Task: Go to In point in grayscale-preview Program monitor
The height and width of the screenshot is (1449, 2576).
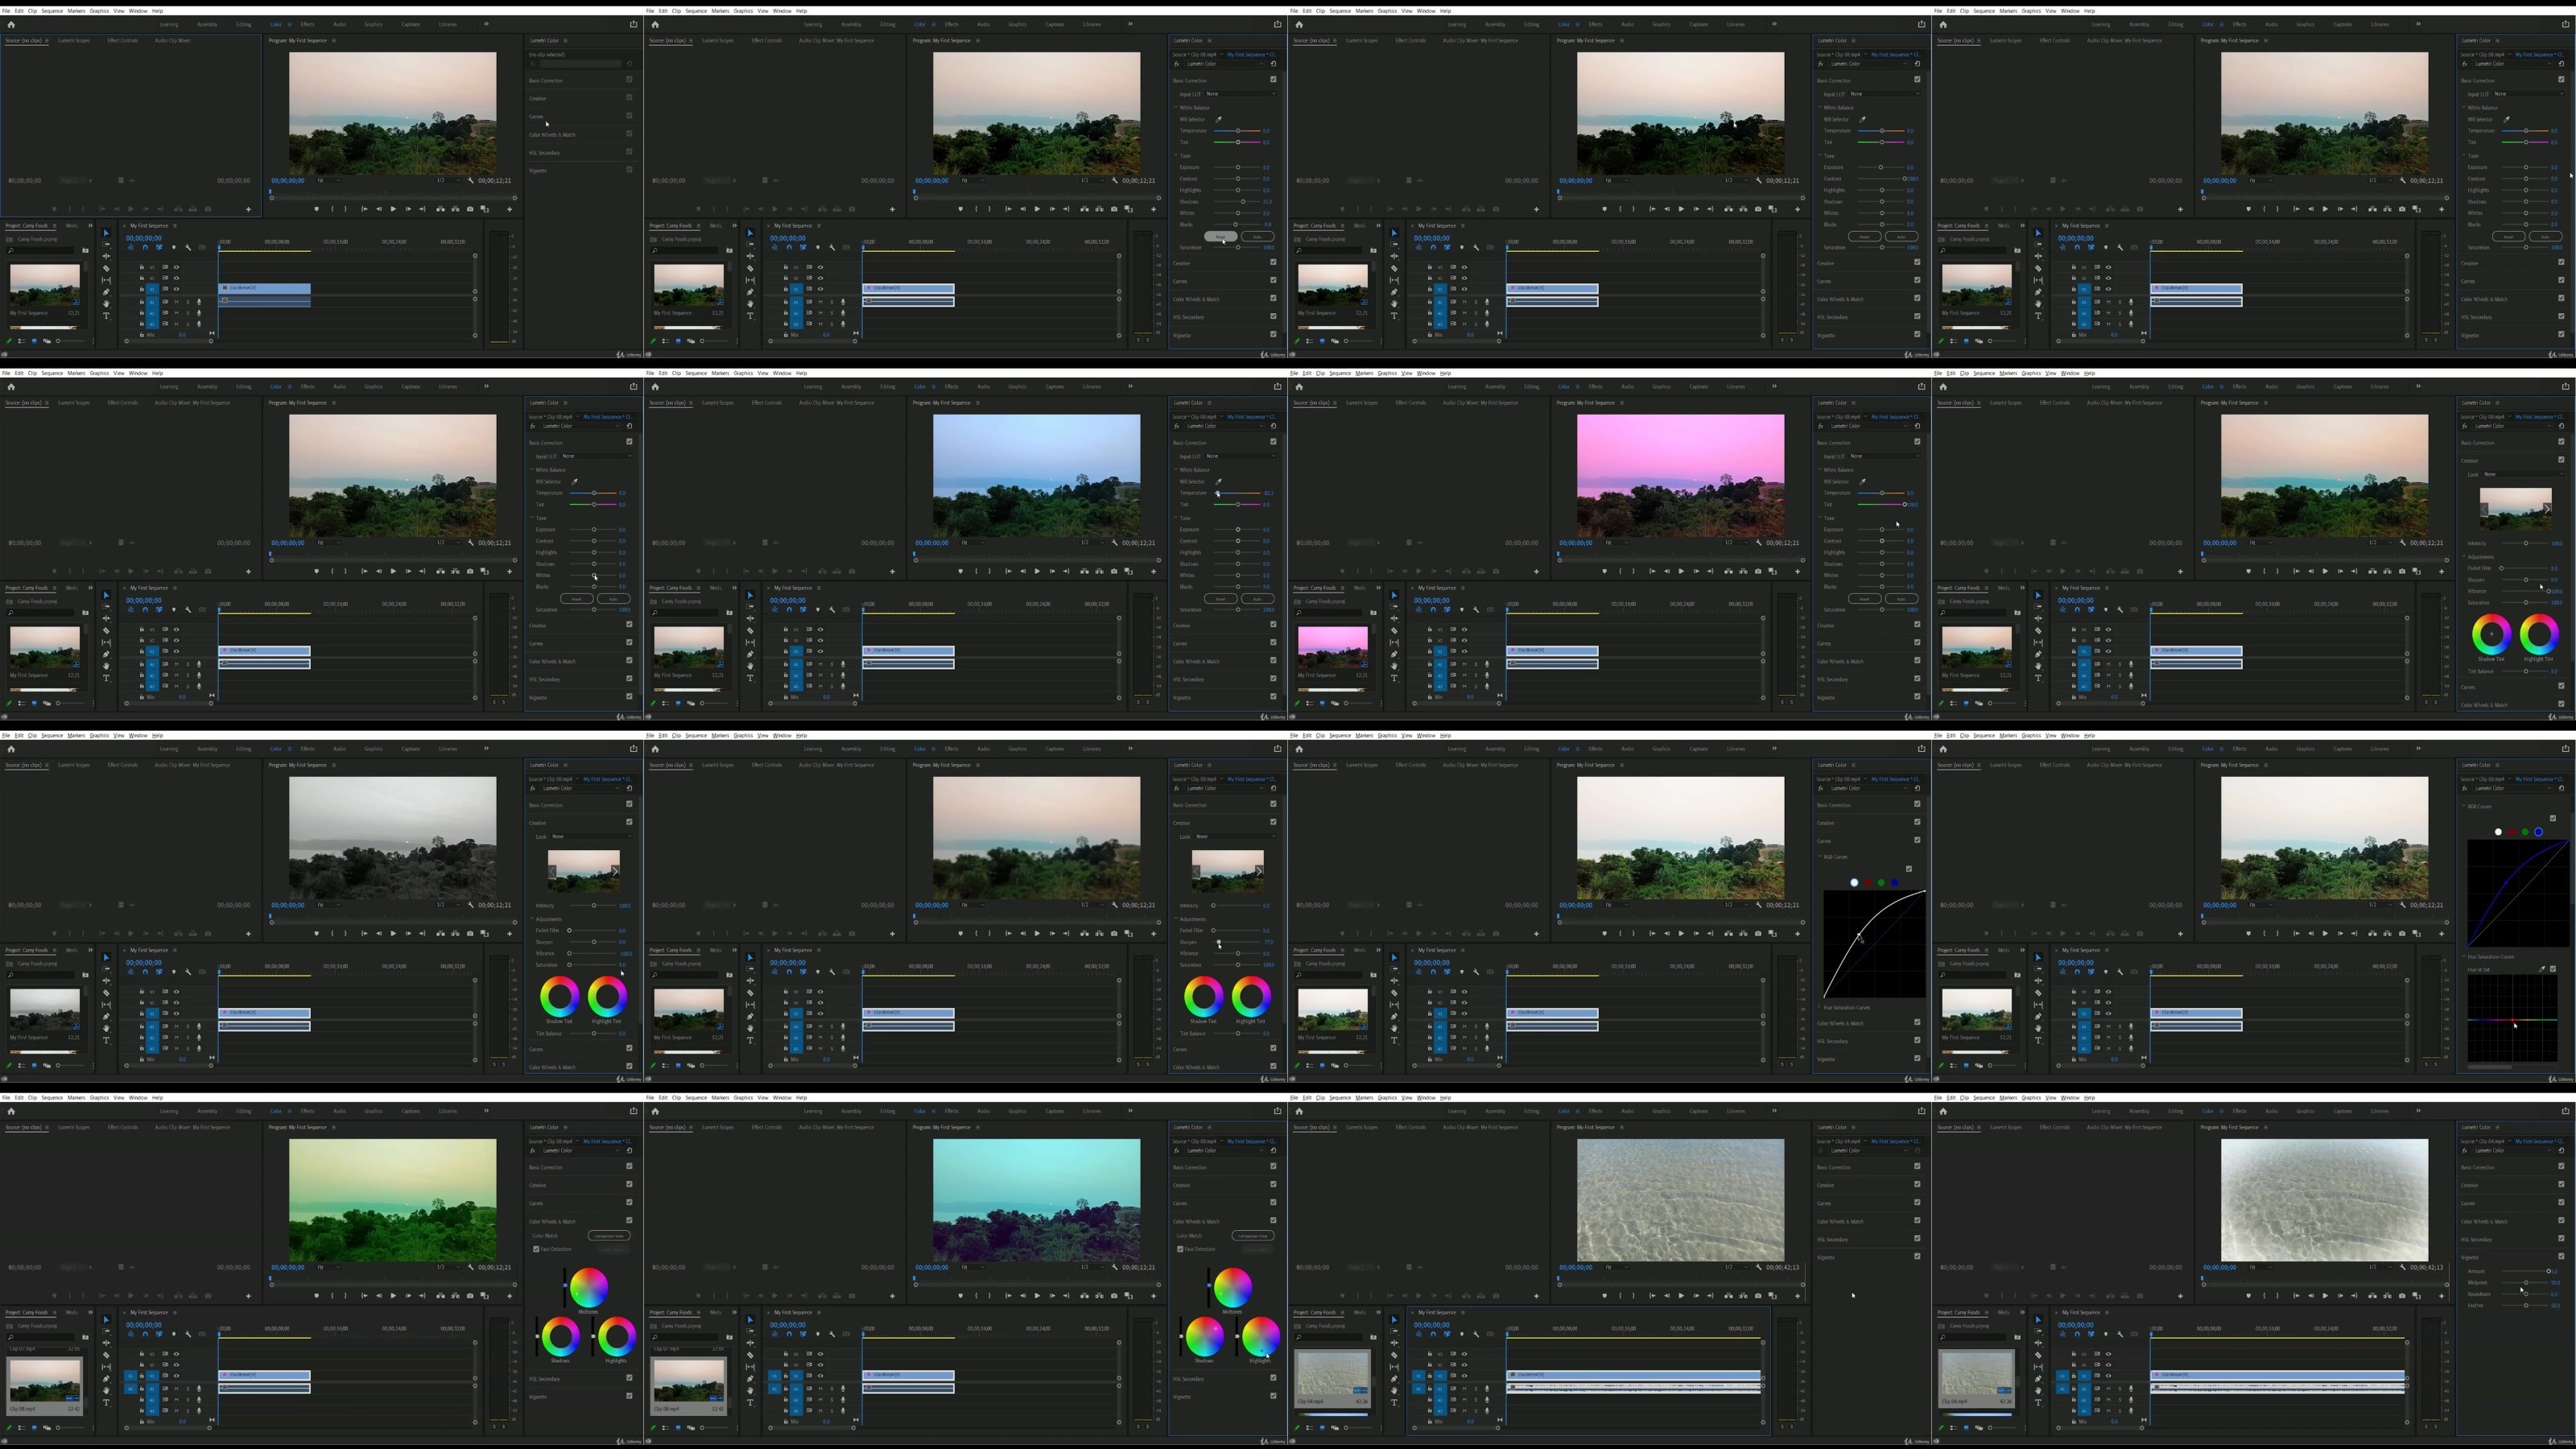Action: (364, 934)
